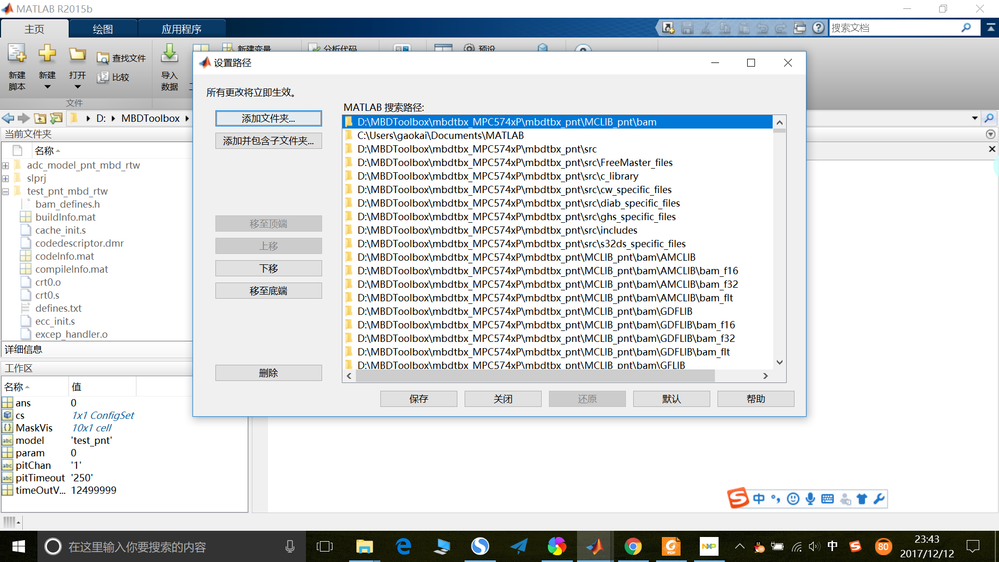Click the yellow plus New (新建) icon
This screenshot has width=999, height=562.
[47, 54]
